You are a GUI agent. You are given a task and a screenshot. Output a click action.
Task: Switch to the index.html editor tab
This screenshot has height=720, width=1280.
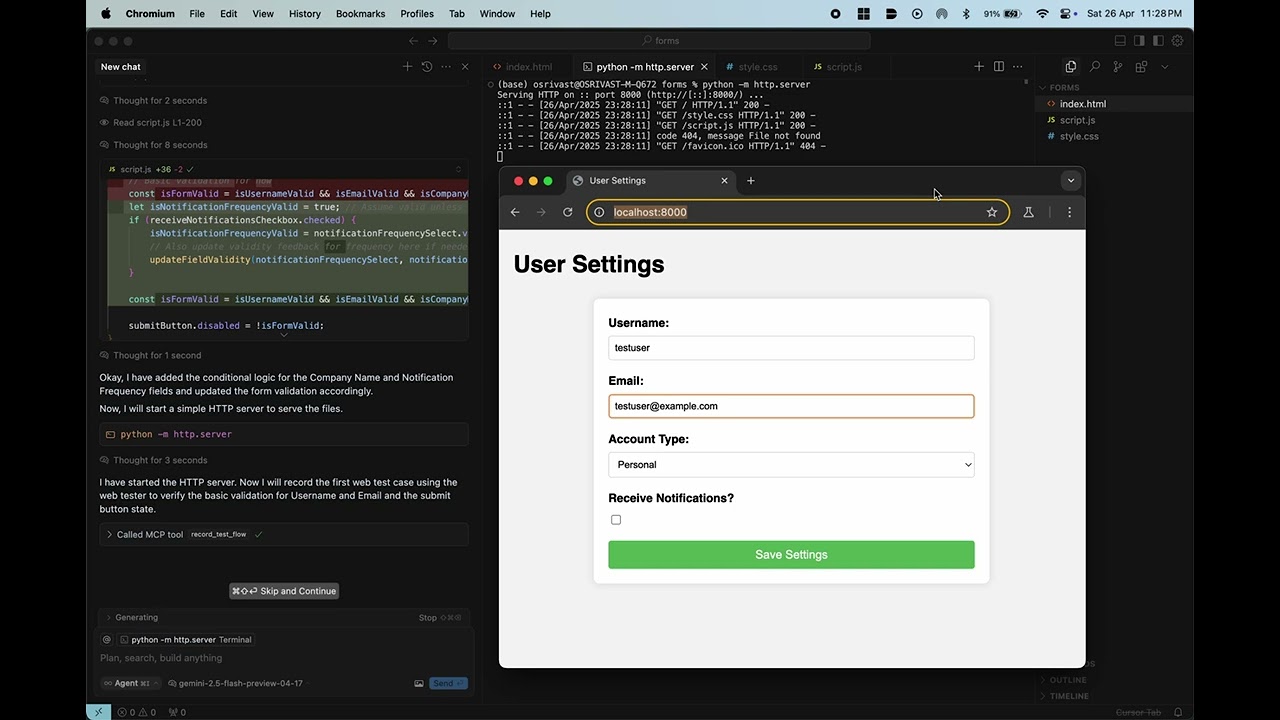[x=523, y=67]
